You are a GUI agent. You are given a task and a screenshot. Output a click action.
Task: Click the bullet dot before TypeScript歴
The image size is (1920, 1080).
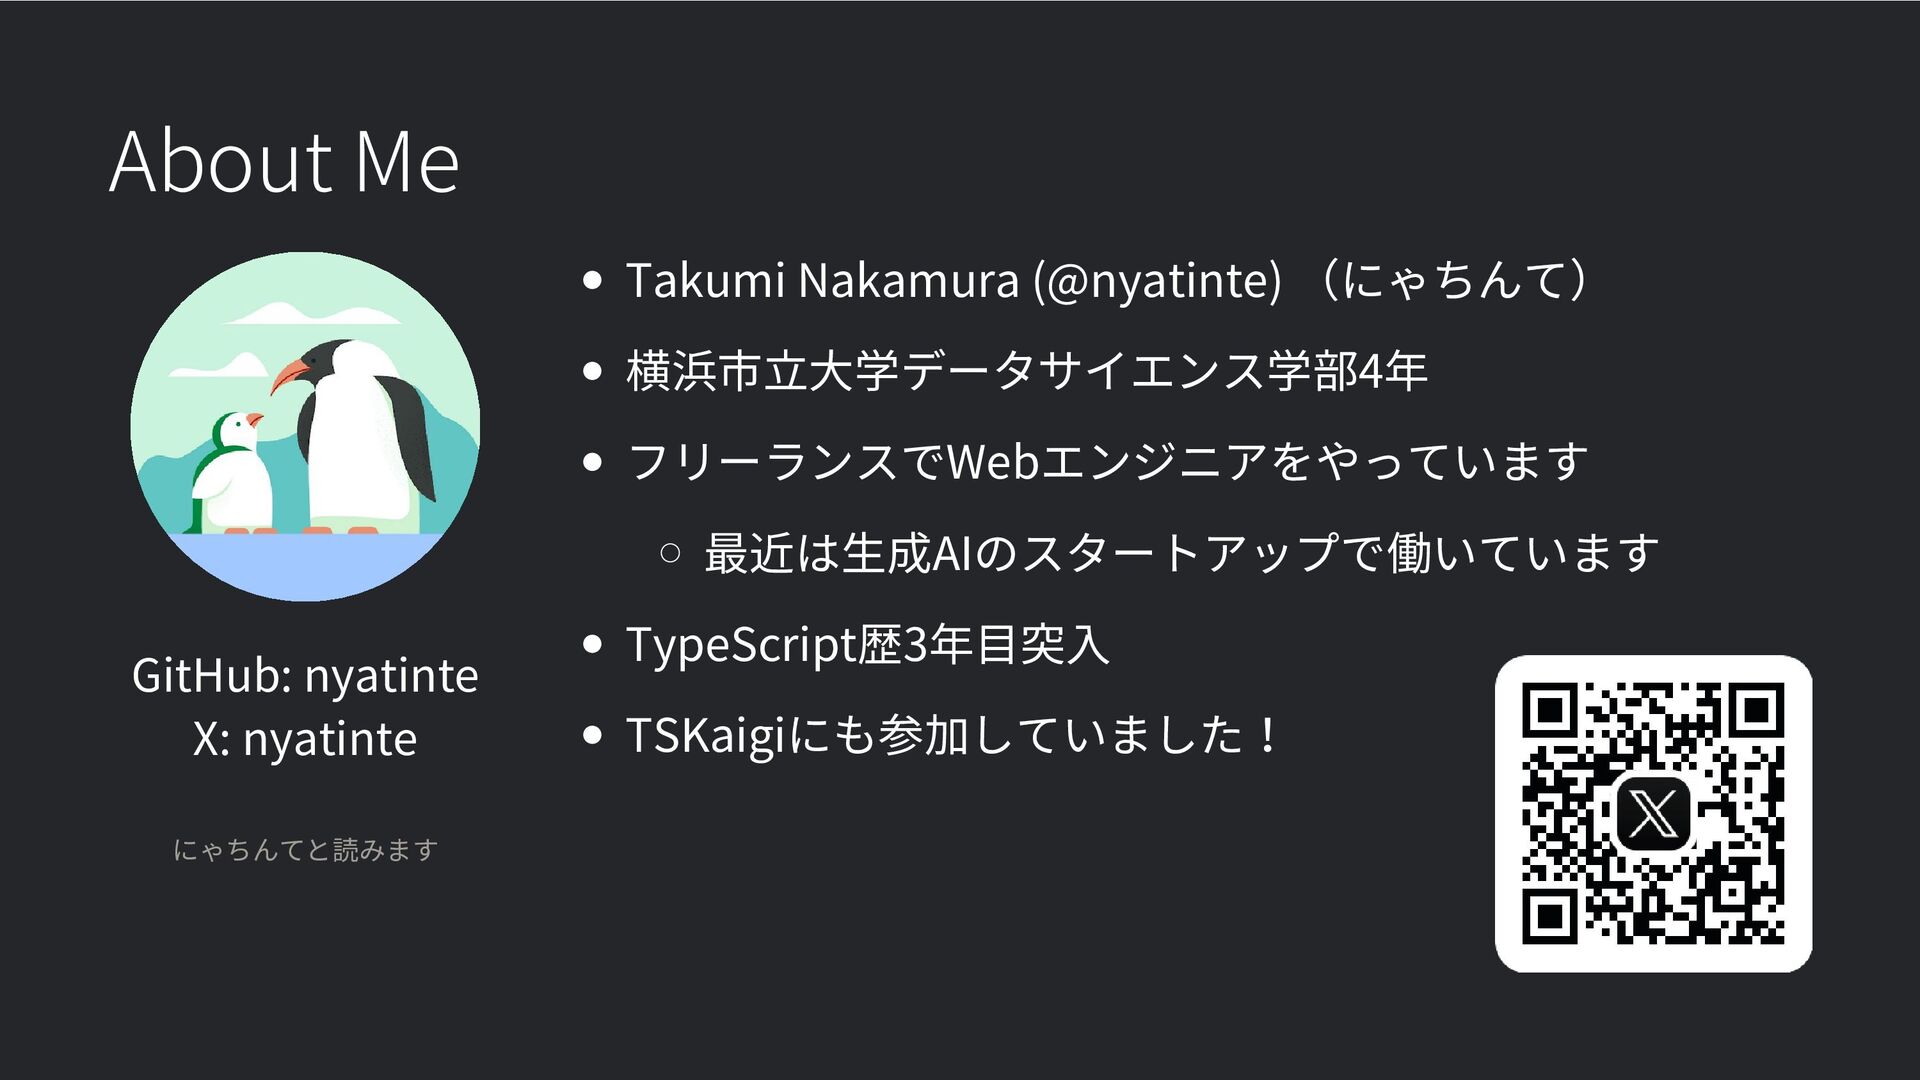(592, 644)
